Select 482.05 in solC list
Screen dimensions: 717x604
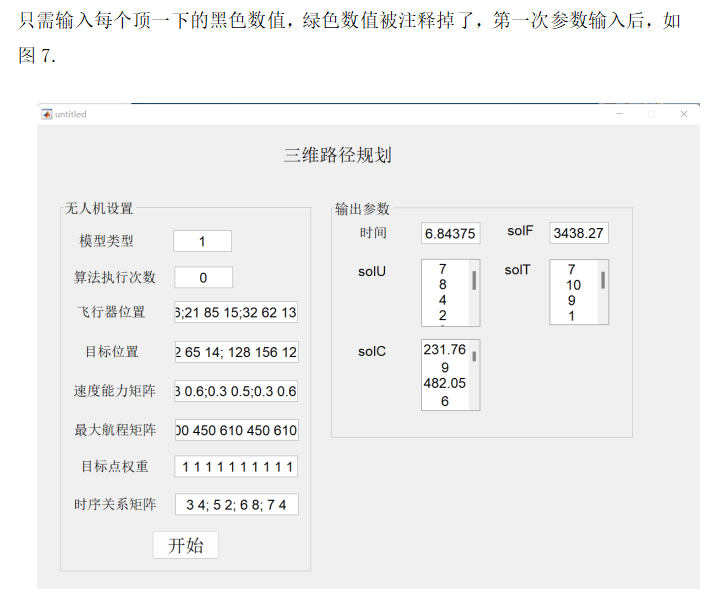[444, 383]
